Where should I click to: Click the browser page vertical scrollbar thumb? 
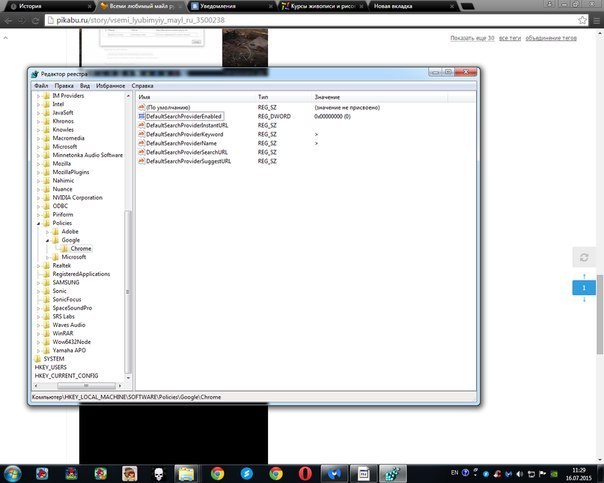(x=600, y=314)
